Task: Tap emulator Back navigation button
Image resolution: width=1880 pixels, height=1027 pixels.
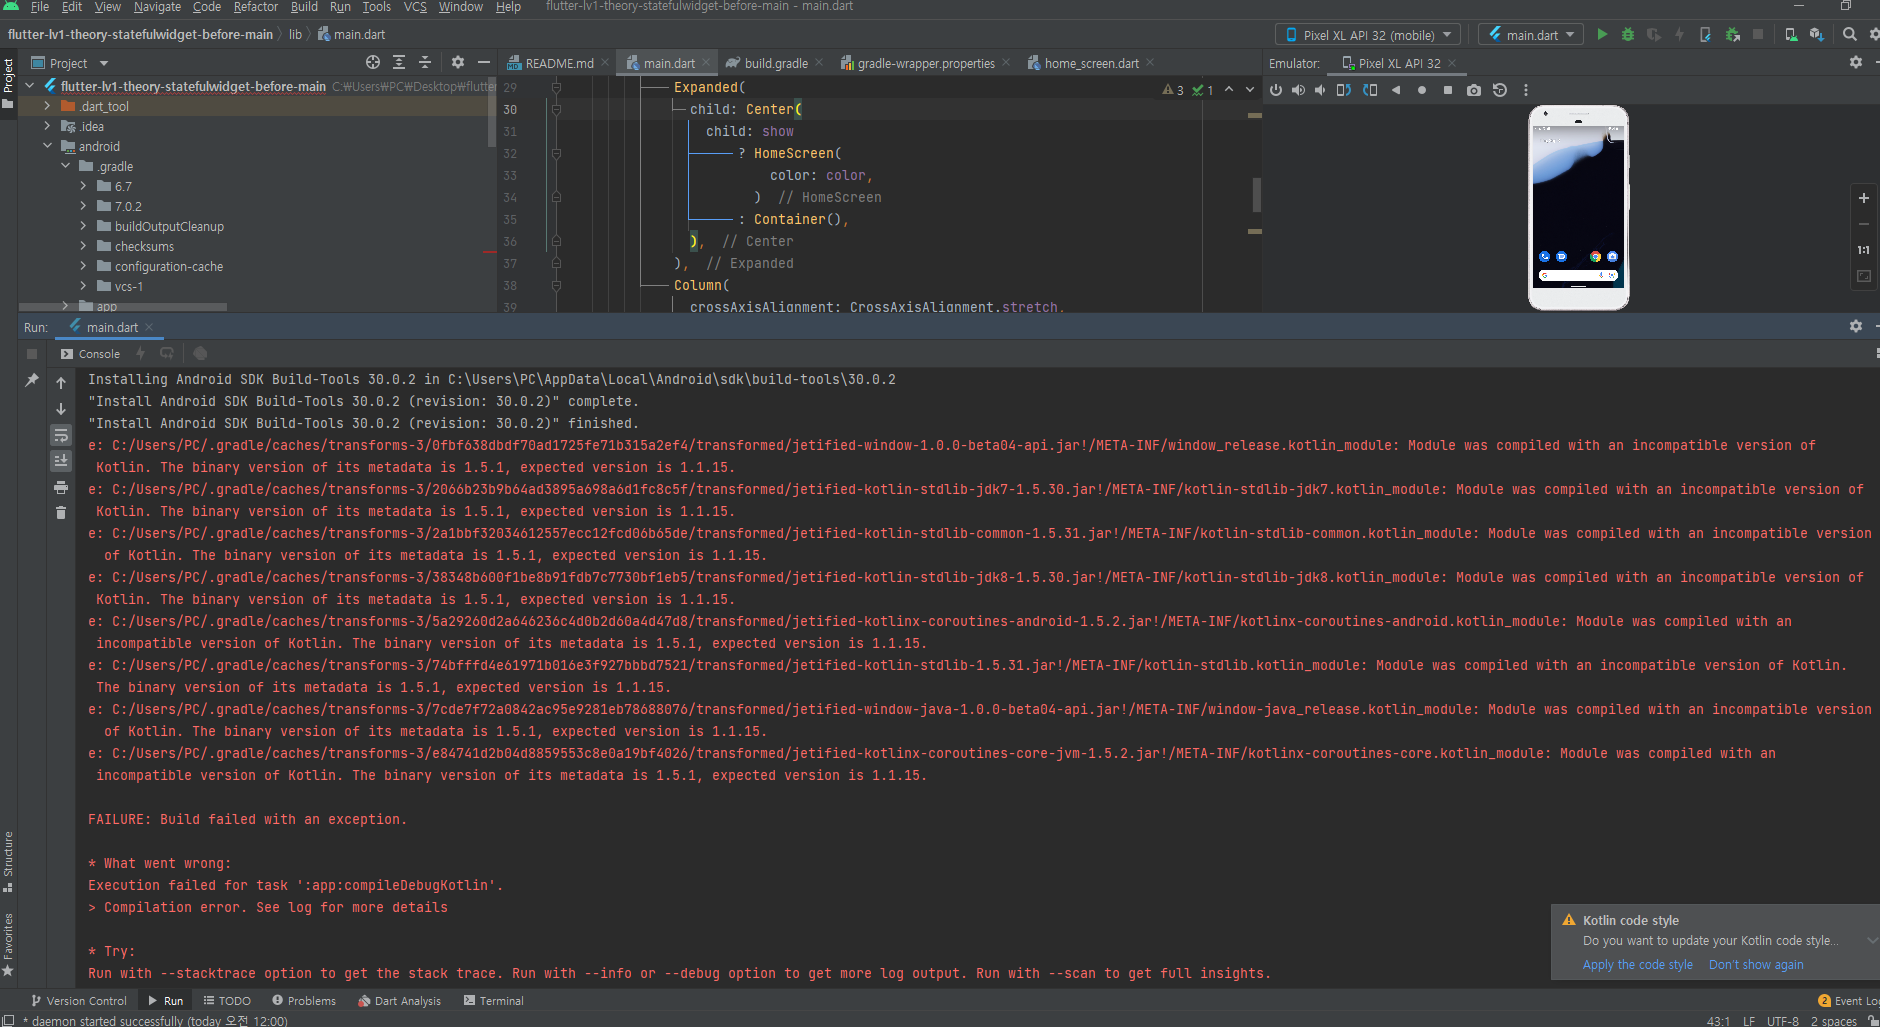Action: point(1396,90)
